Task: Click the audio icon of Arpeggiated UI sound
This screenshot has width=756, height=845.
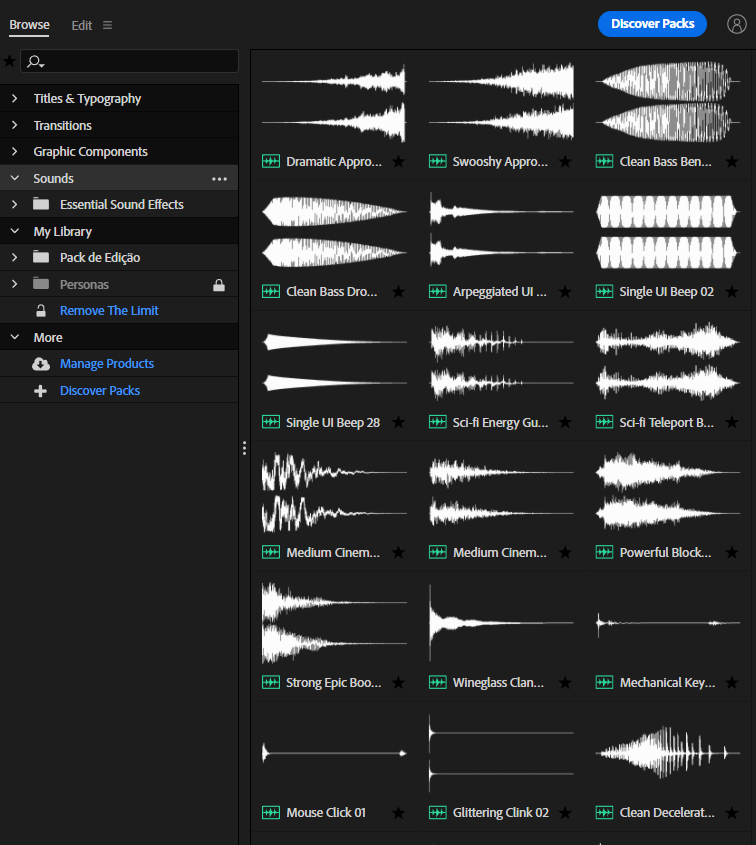Action: [x=438, y=292]
